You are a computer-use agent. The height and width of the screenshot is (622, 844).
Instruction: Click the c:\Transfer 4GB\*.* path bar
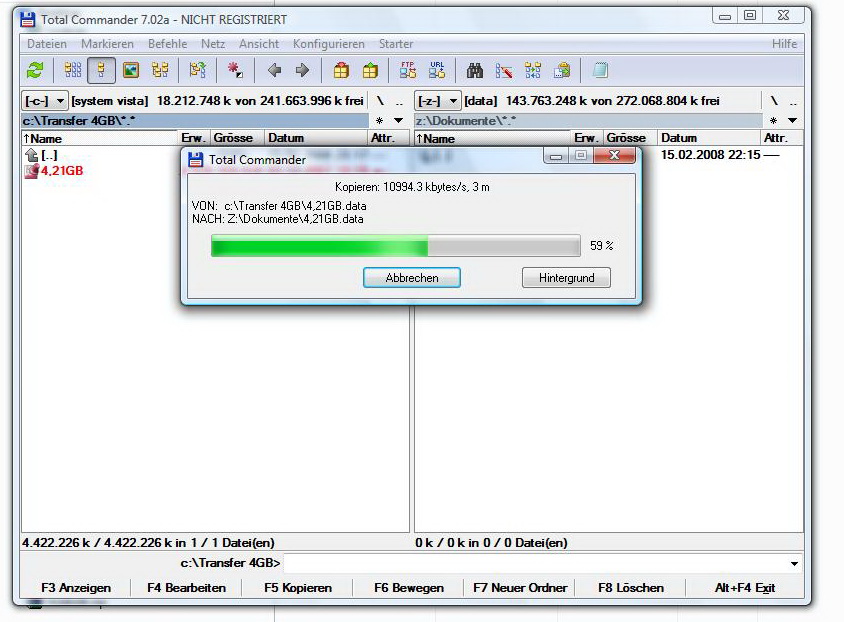(195, 121)
